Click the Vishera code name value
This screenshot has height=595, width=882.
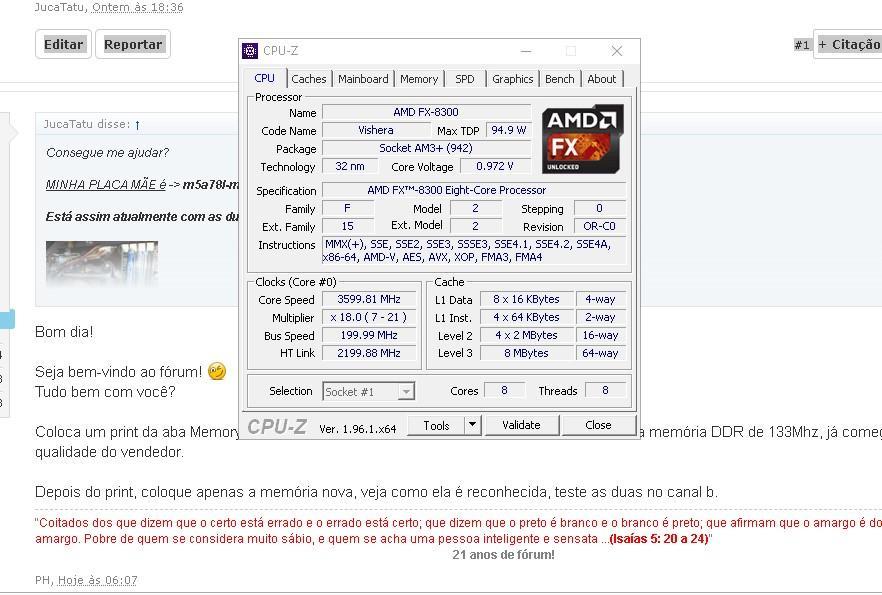pos(375,130)
